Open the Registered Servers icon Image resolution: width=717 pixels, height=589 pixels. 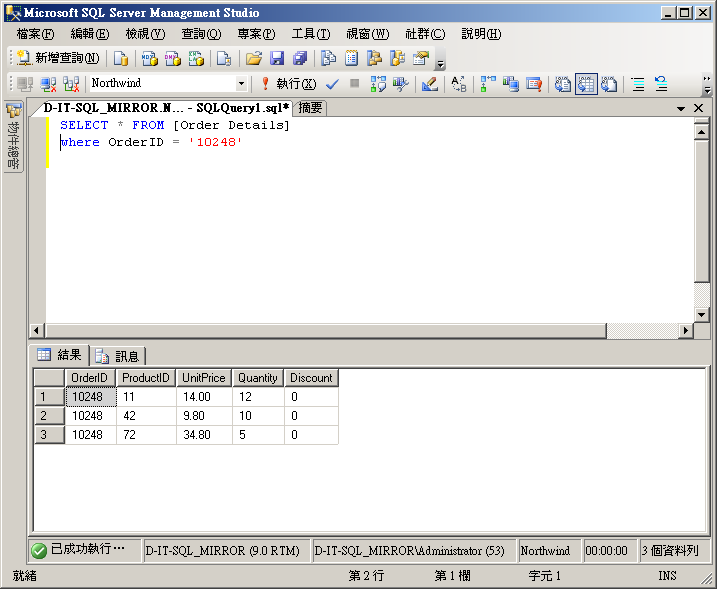pos(328,59)
